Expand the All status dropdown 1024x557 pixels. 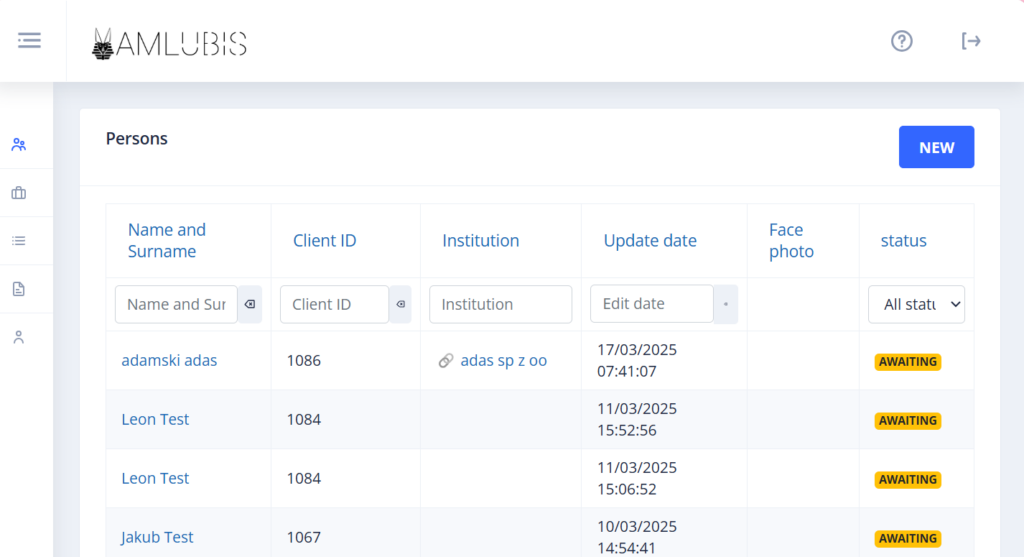916,304
